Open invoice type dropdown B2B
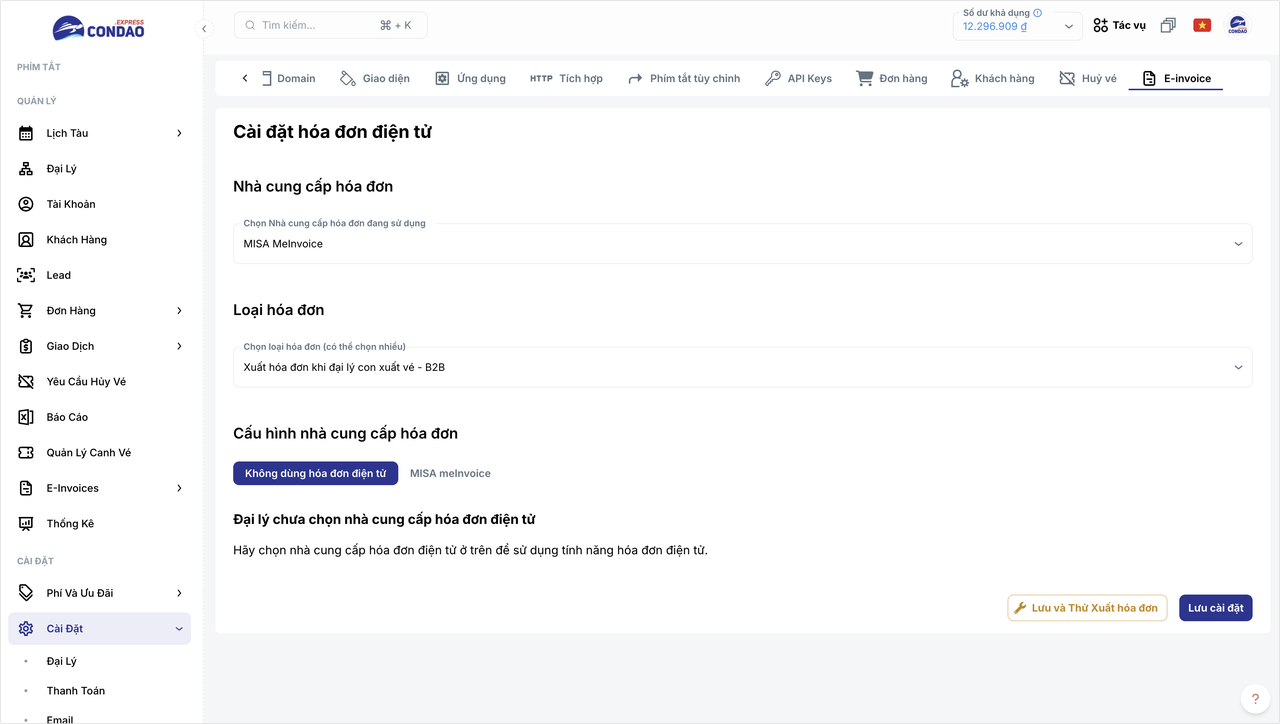 tap(742, 367)
